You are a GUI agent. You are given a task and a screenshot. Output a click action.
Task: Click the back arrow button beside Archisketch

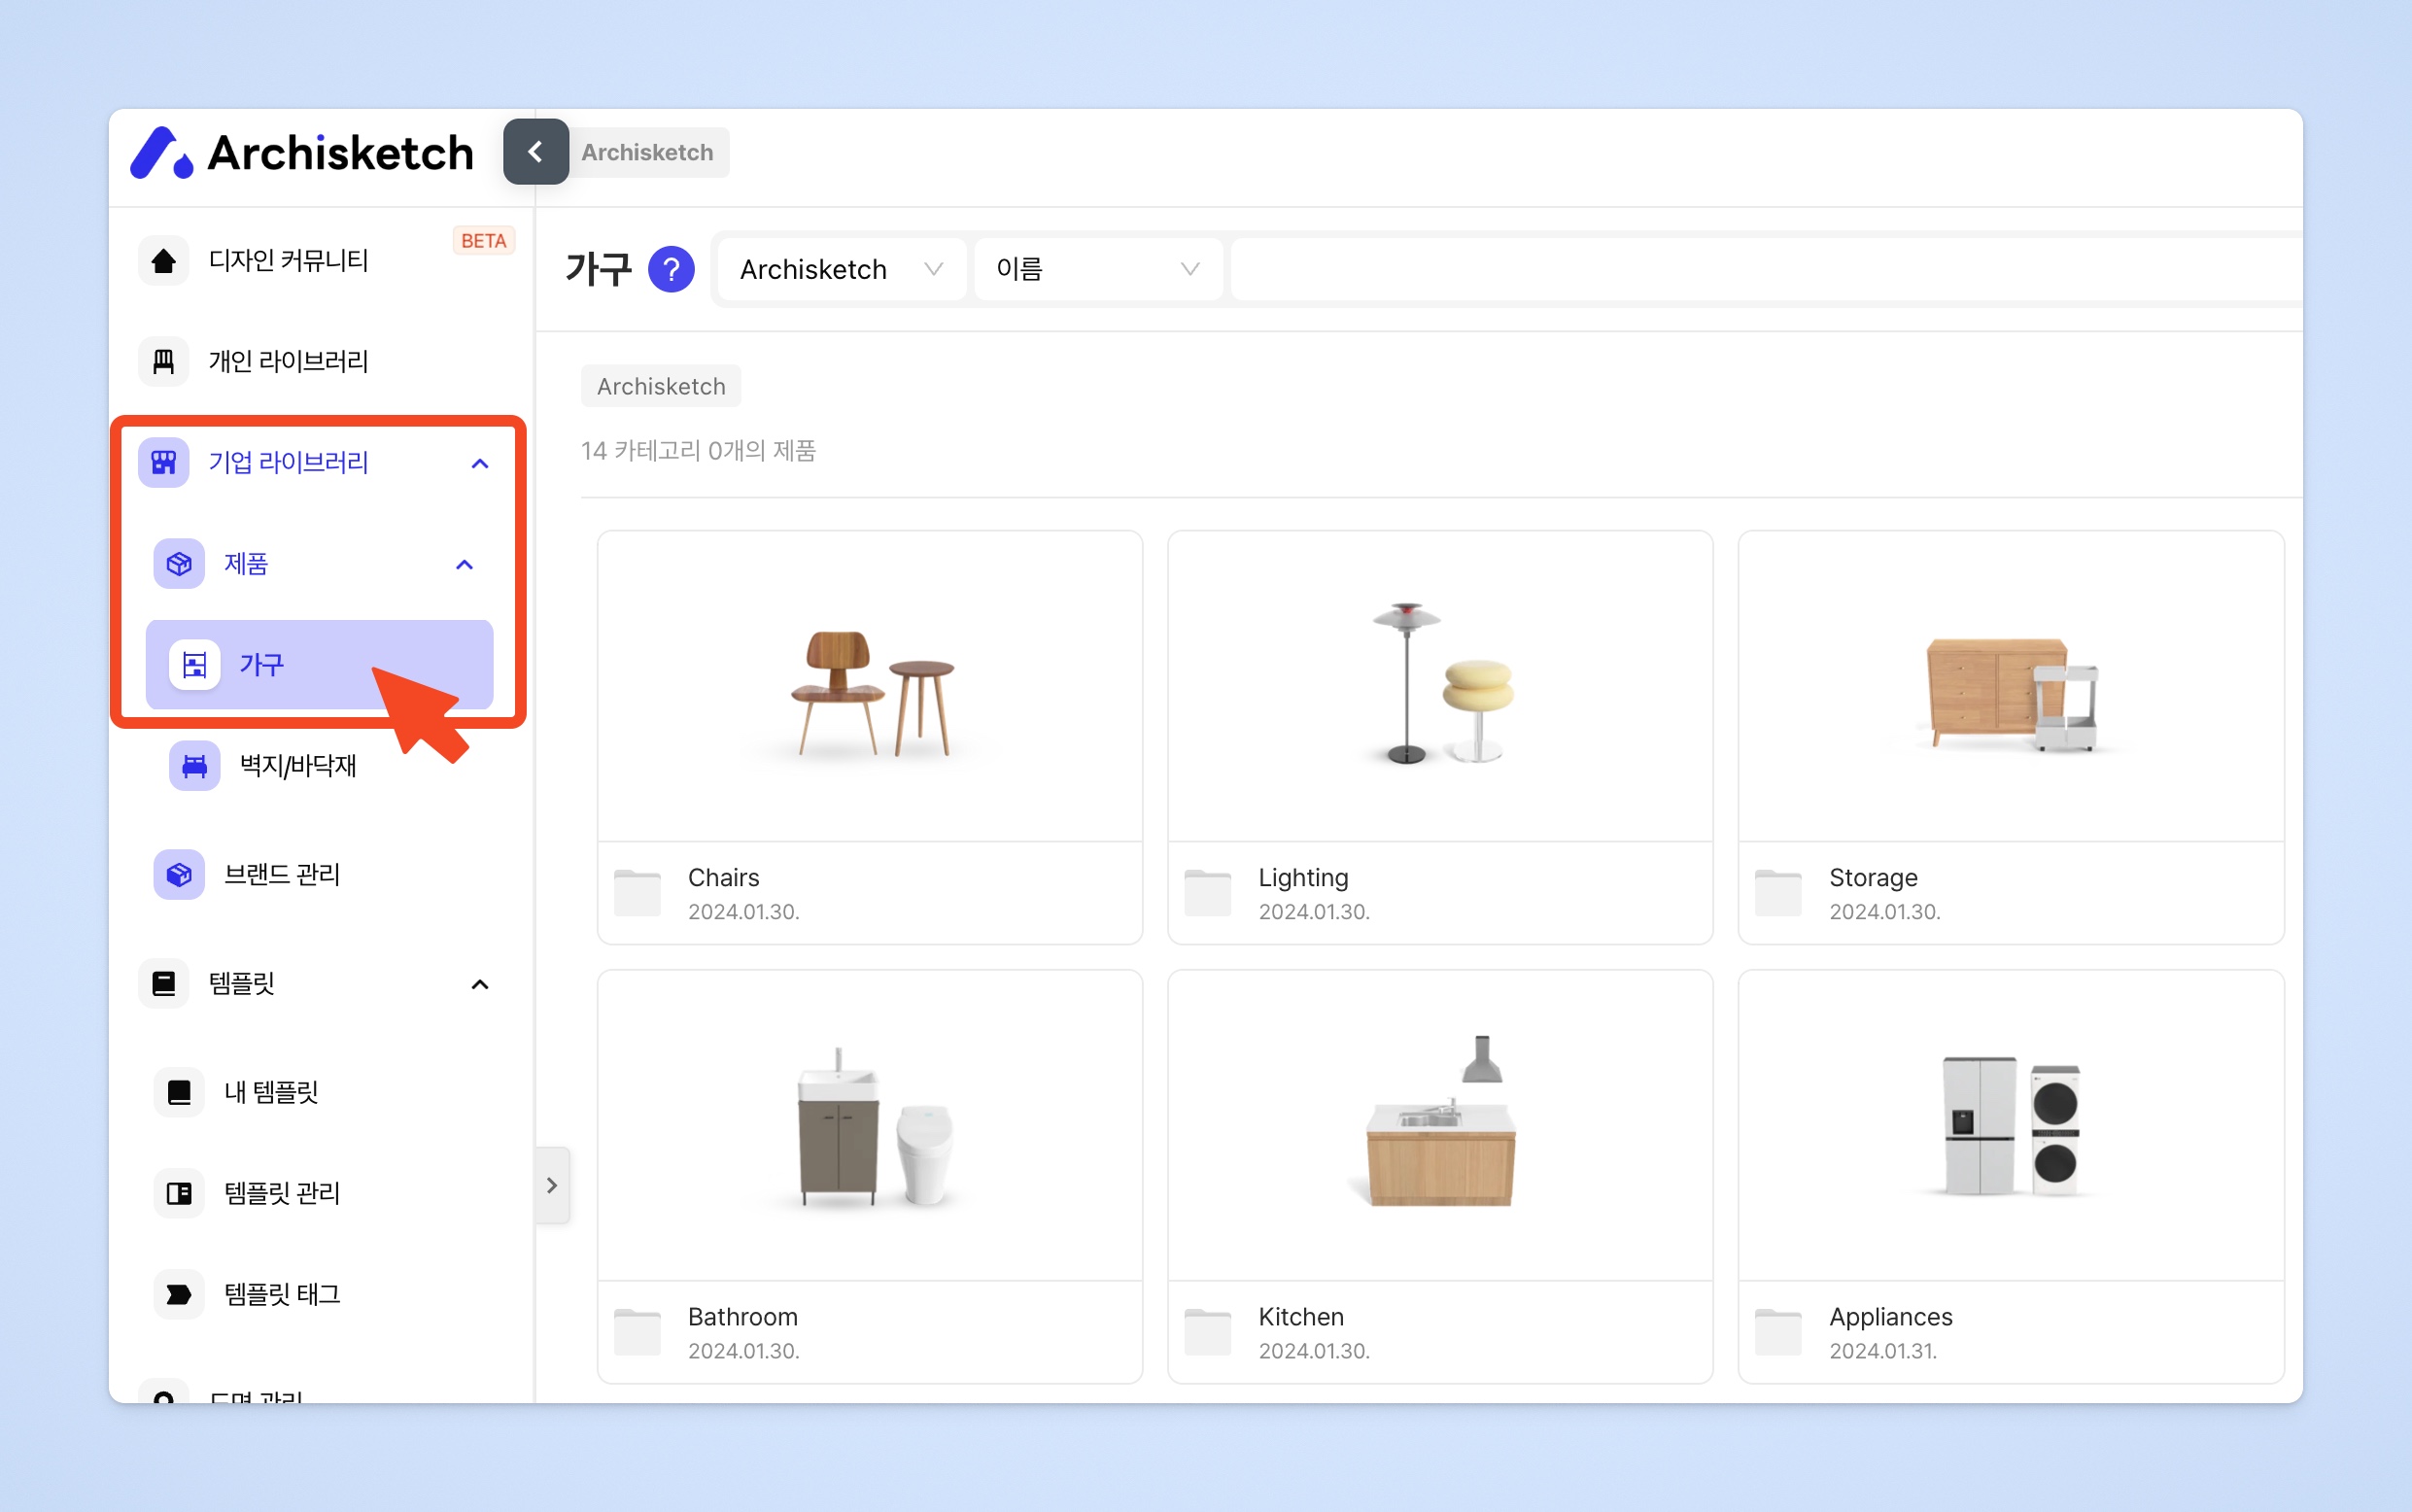pos(535,152)
